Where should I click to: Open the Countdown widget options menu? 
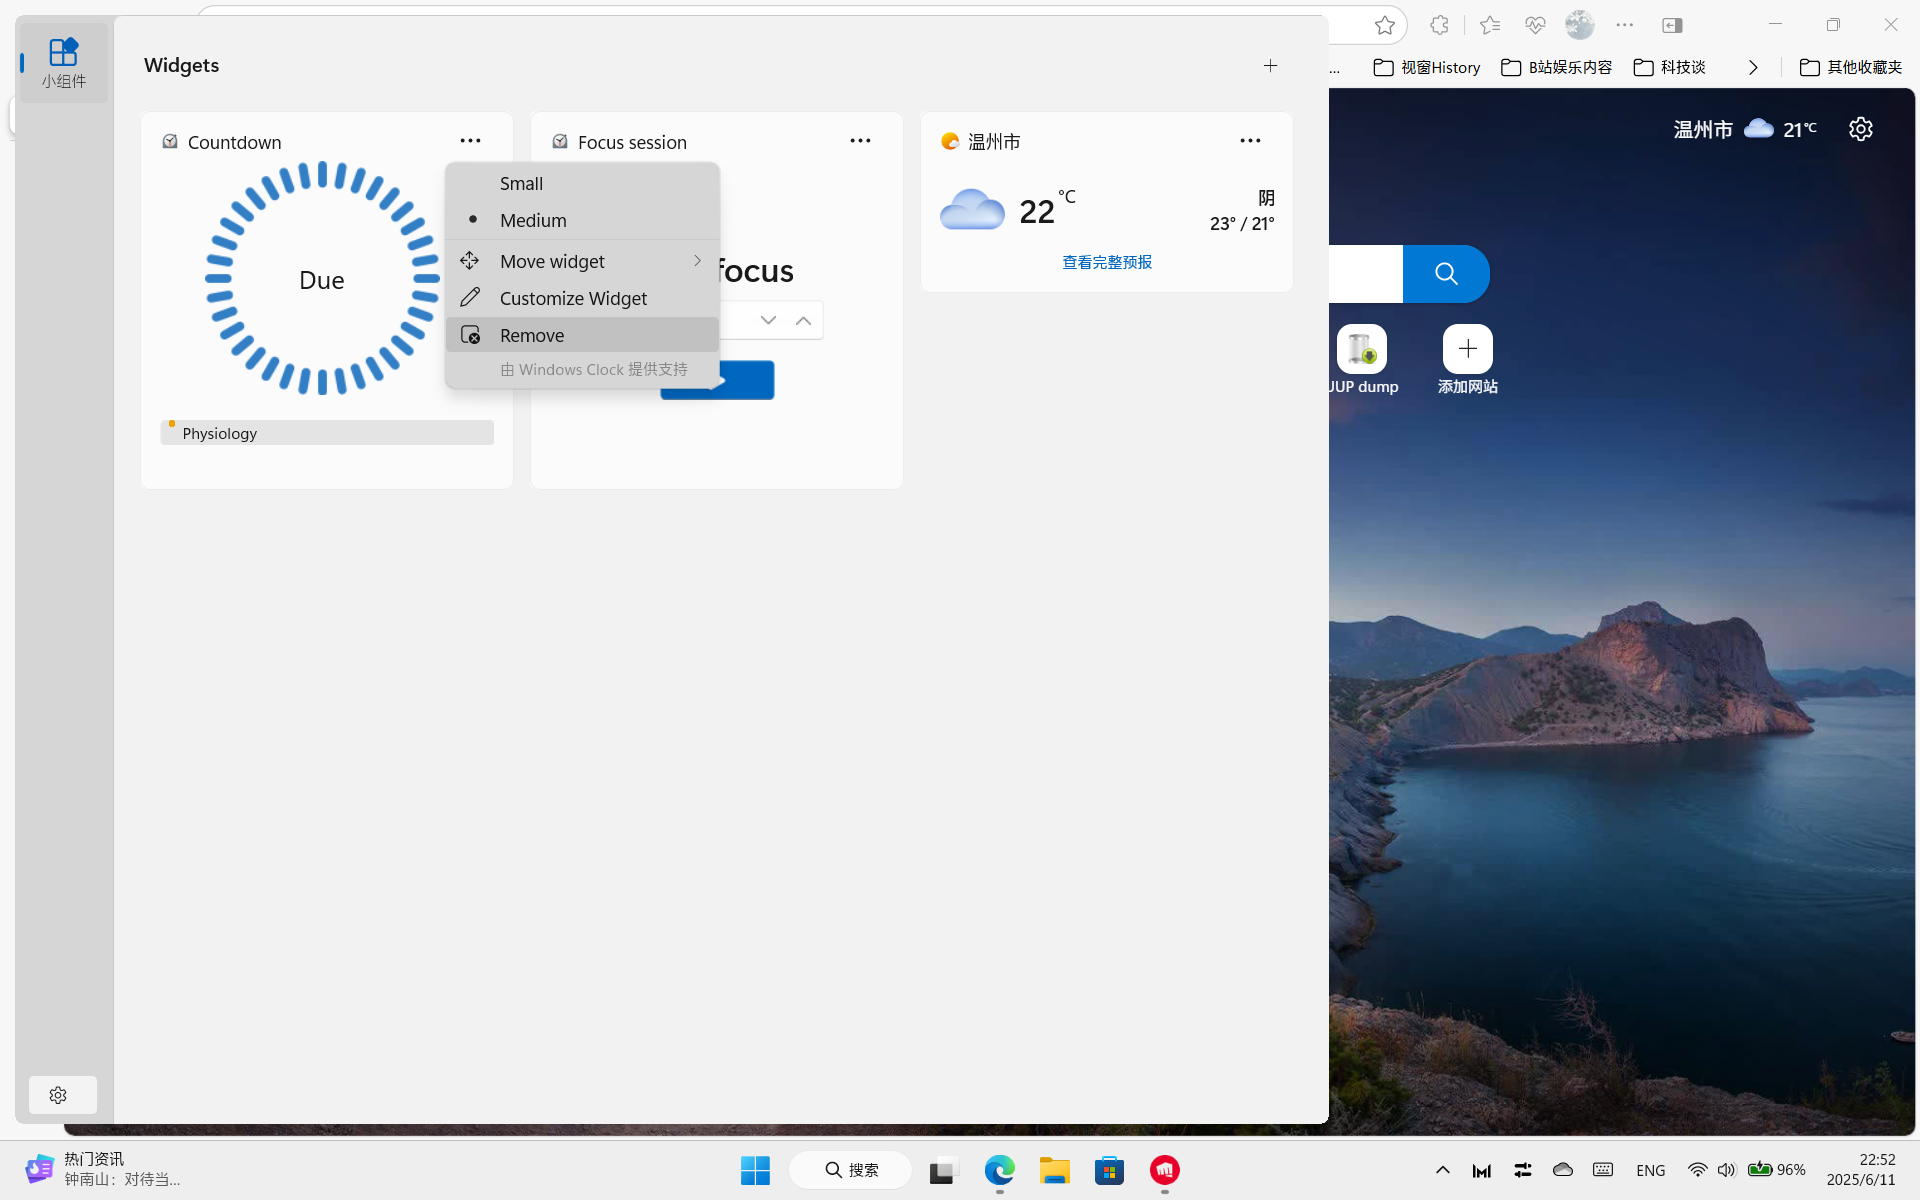(470, 141)
